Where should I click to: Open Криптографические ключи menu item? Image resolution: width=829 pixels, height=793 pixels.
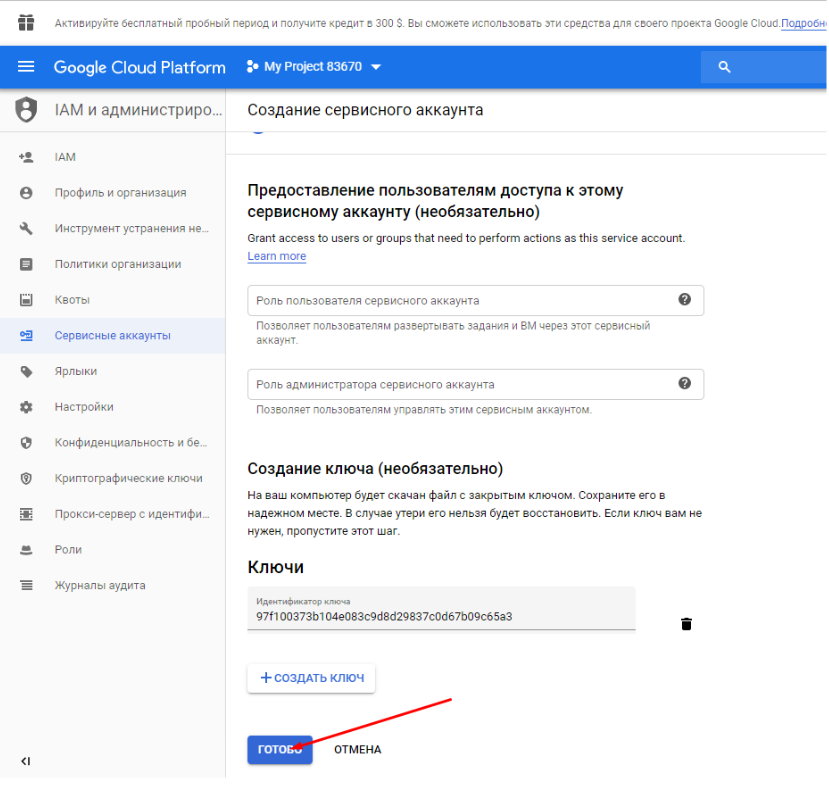coord(128,478)
